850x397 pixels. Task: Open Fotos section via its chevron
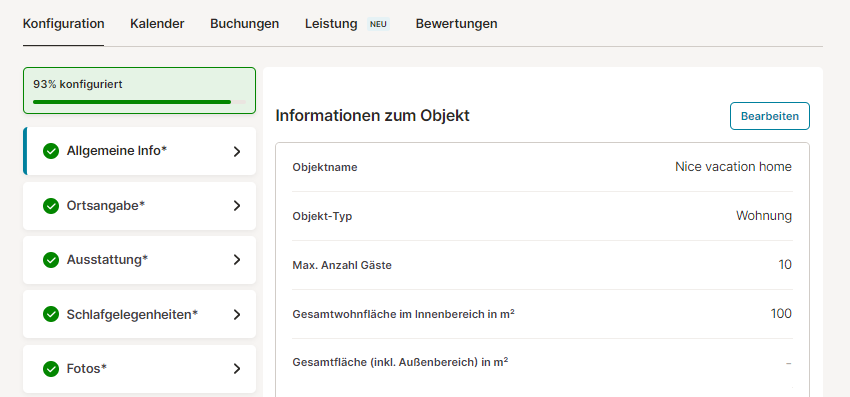tap(236, 369)
